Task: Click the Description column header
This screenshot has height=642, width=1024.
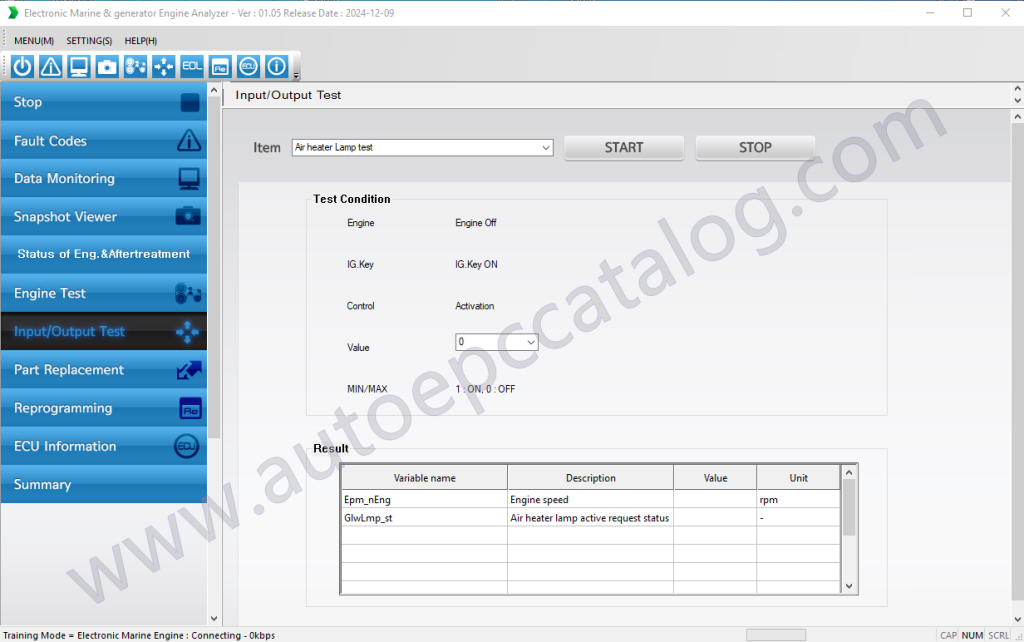Action: 590,478
